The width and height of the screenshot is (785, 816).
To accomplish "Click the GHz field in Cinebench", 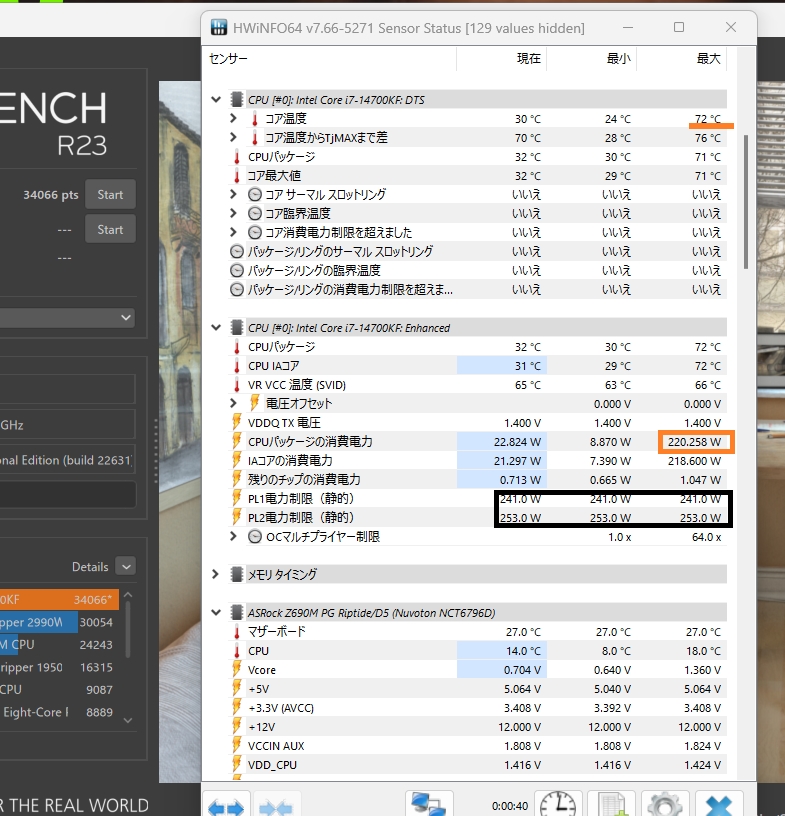I will (x=67, y=425).
